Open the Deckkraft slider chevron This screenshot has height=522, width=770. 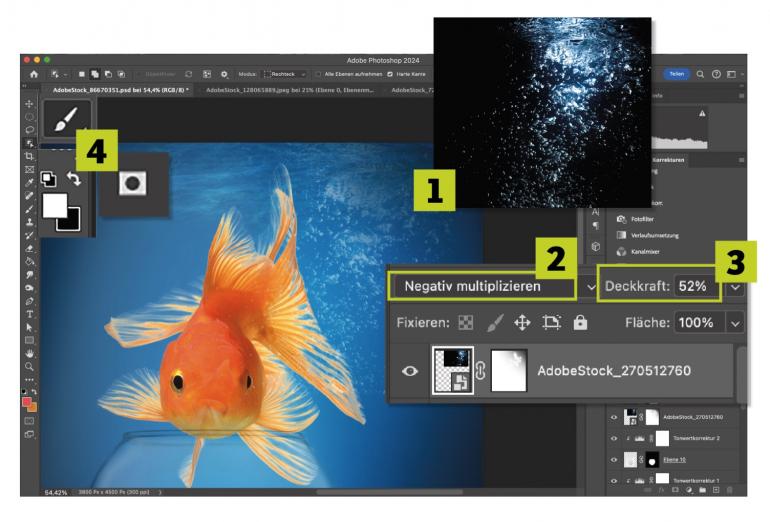[735, 287]
